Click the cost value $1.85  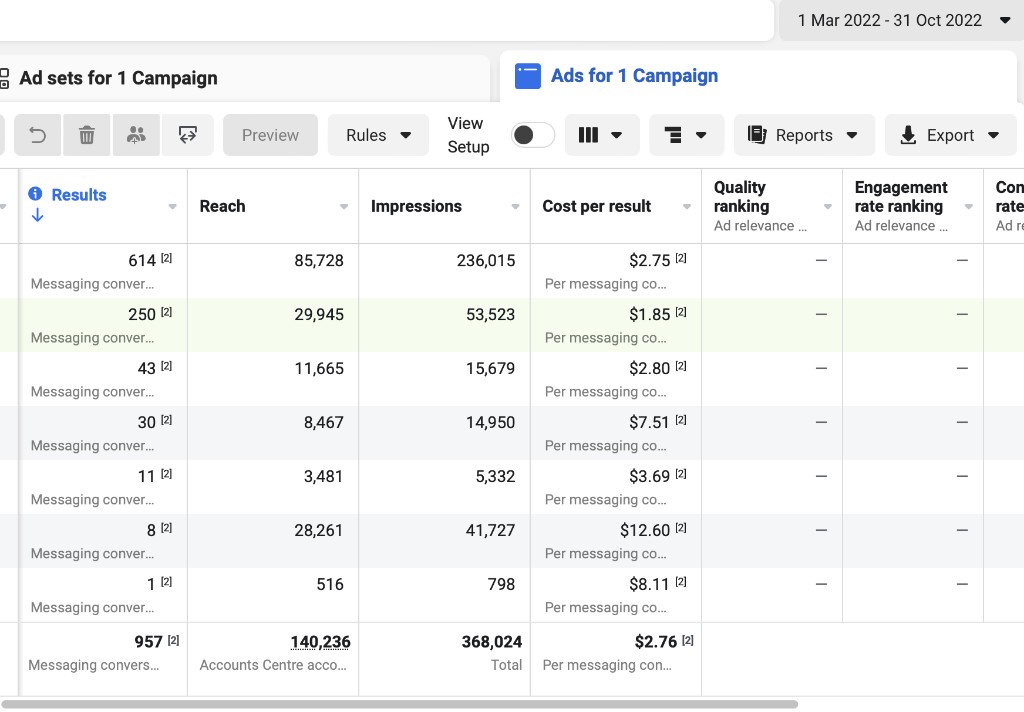tap(650, 315)
